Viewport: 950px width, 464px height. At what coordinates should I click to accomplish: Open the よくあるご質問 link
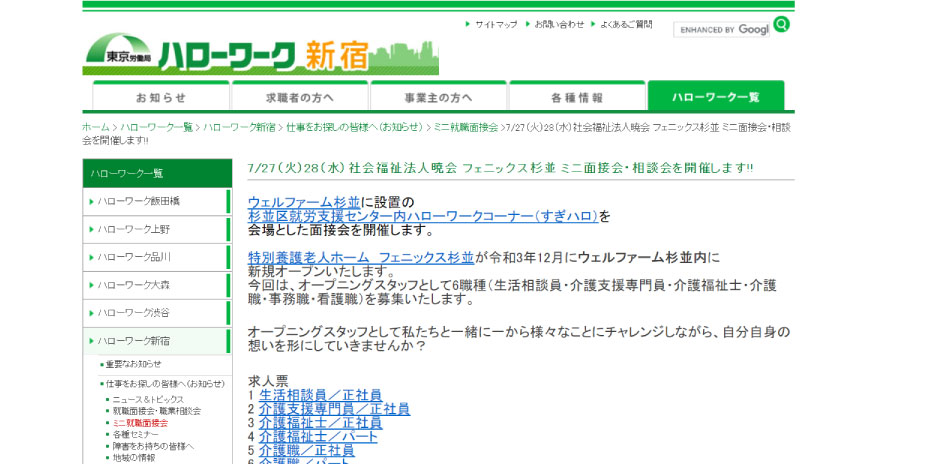[x=626, y=24]
